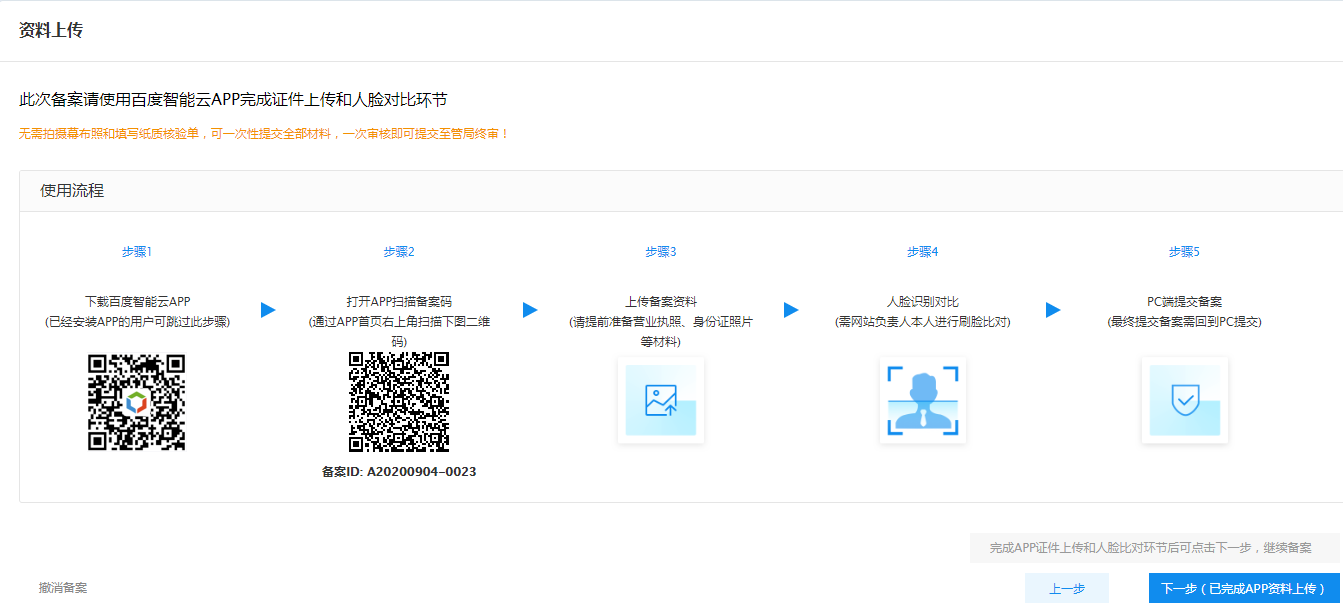Click the filing scan QR code in step 2
Viewport: 1343px width, 607px height.
coord(399,402)
